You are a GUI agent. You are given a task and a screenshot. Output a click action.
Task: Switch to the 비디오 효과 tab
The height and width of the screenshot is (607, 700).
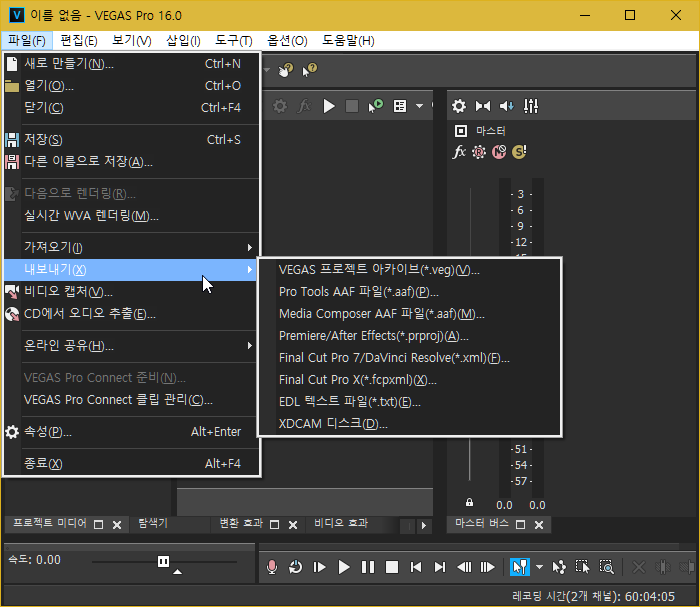[x=341, y=523]
